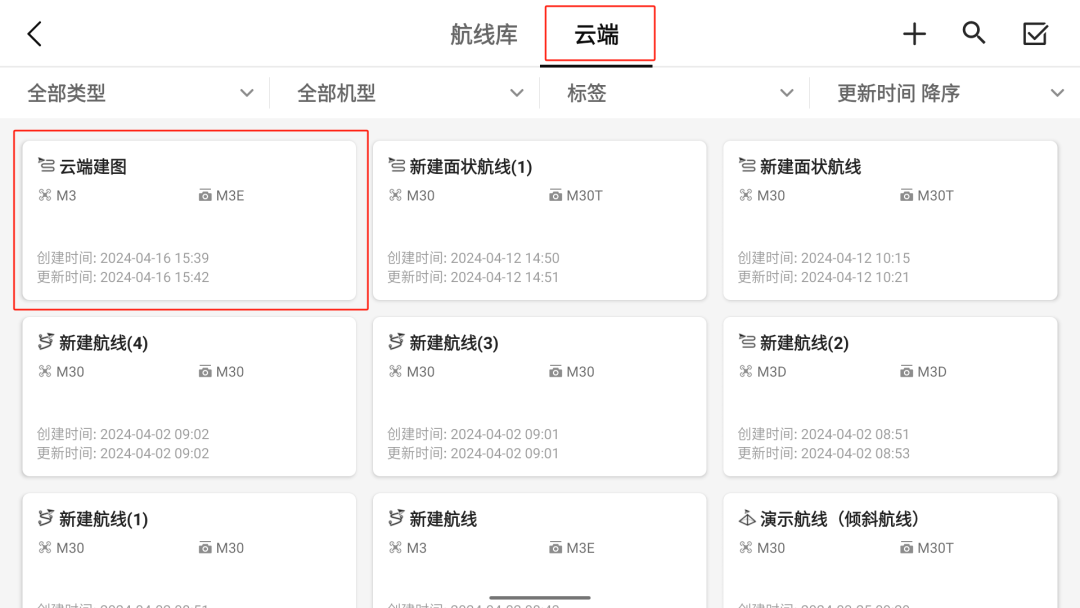This screenshot has width=1080, height=608.
Task: Click the 新建航线(3) route title
Action: pos(454,343)
